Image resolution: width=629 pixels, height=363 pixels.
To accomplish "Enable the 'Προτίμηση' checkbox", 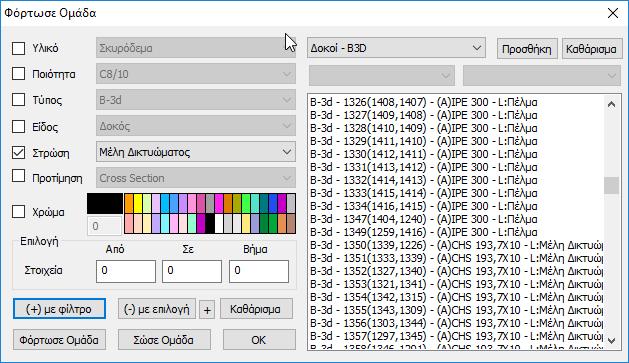I will click(18, 176).
